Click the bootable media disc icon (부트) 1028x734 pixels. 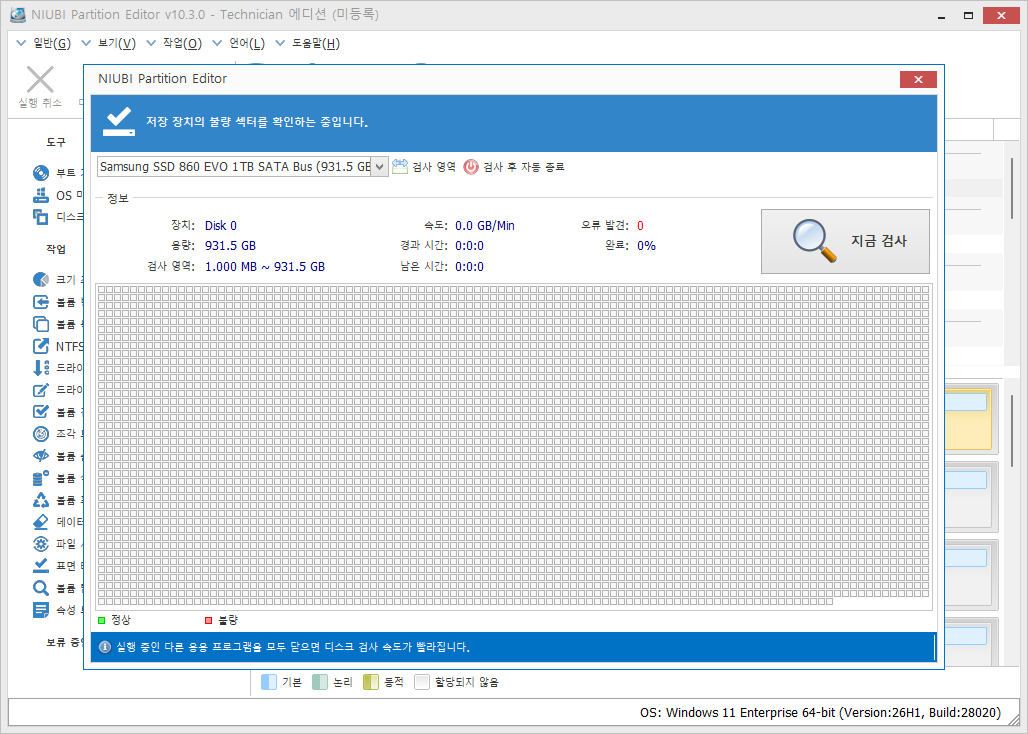[41, 173]
